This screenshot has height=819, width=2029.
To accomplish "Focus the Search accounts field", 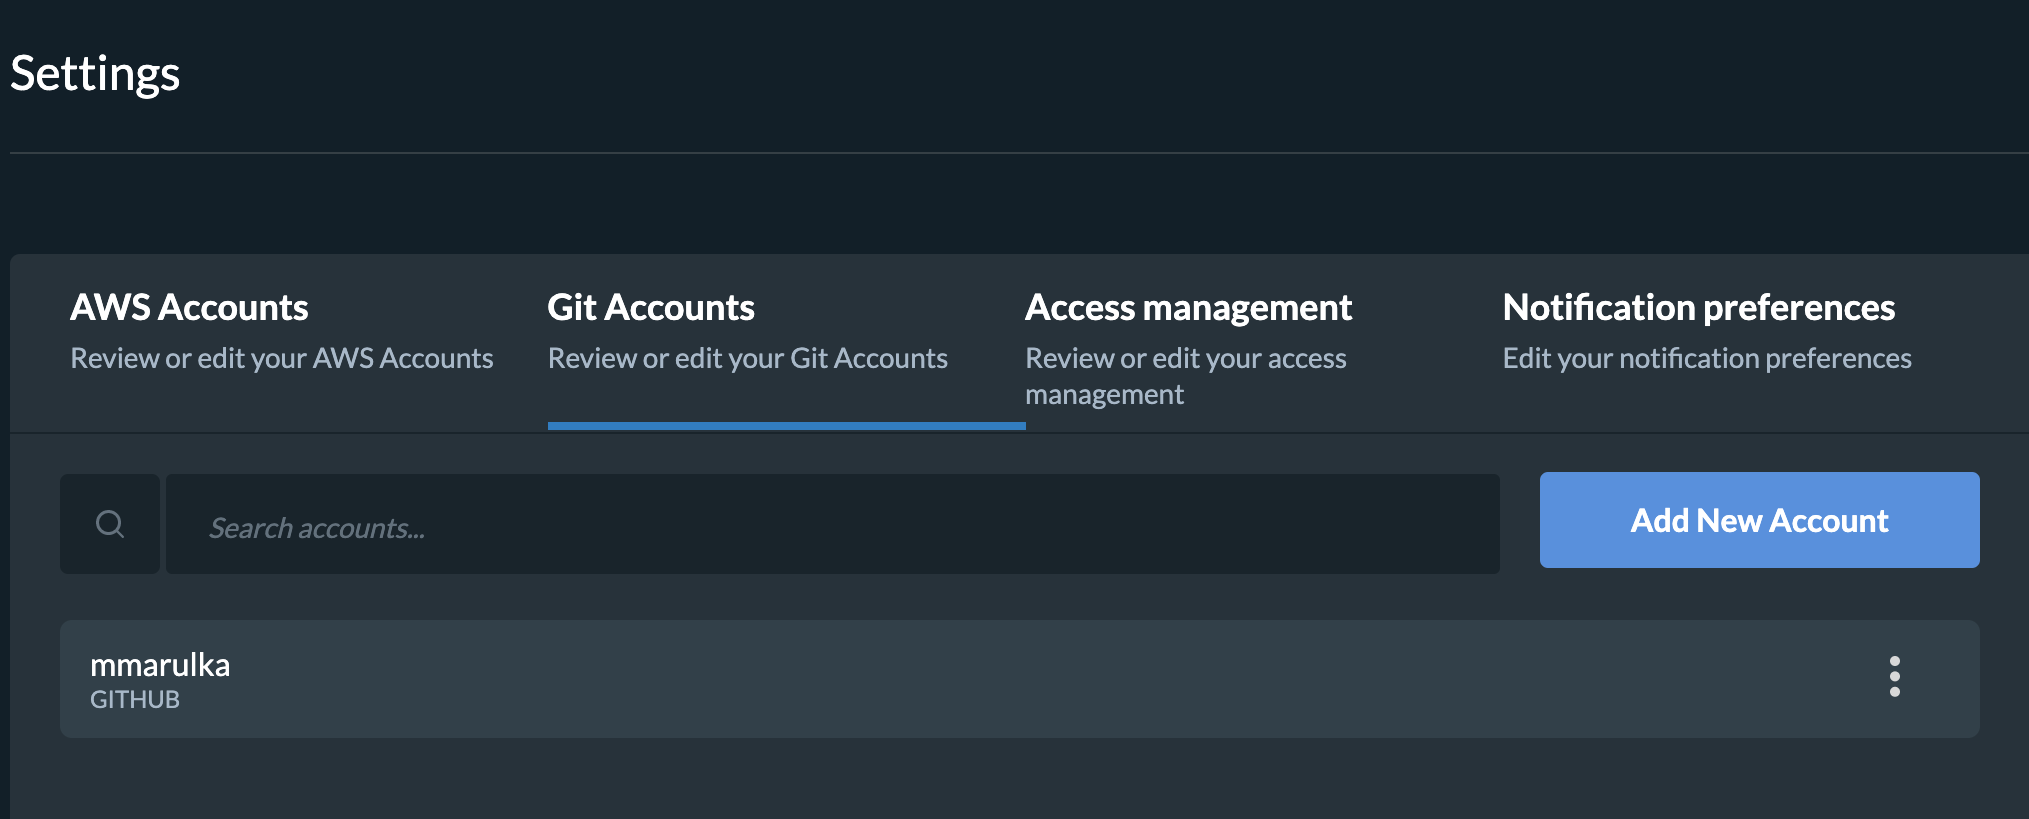I will point(833,524).
